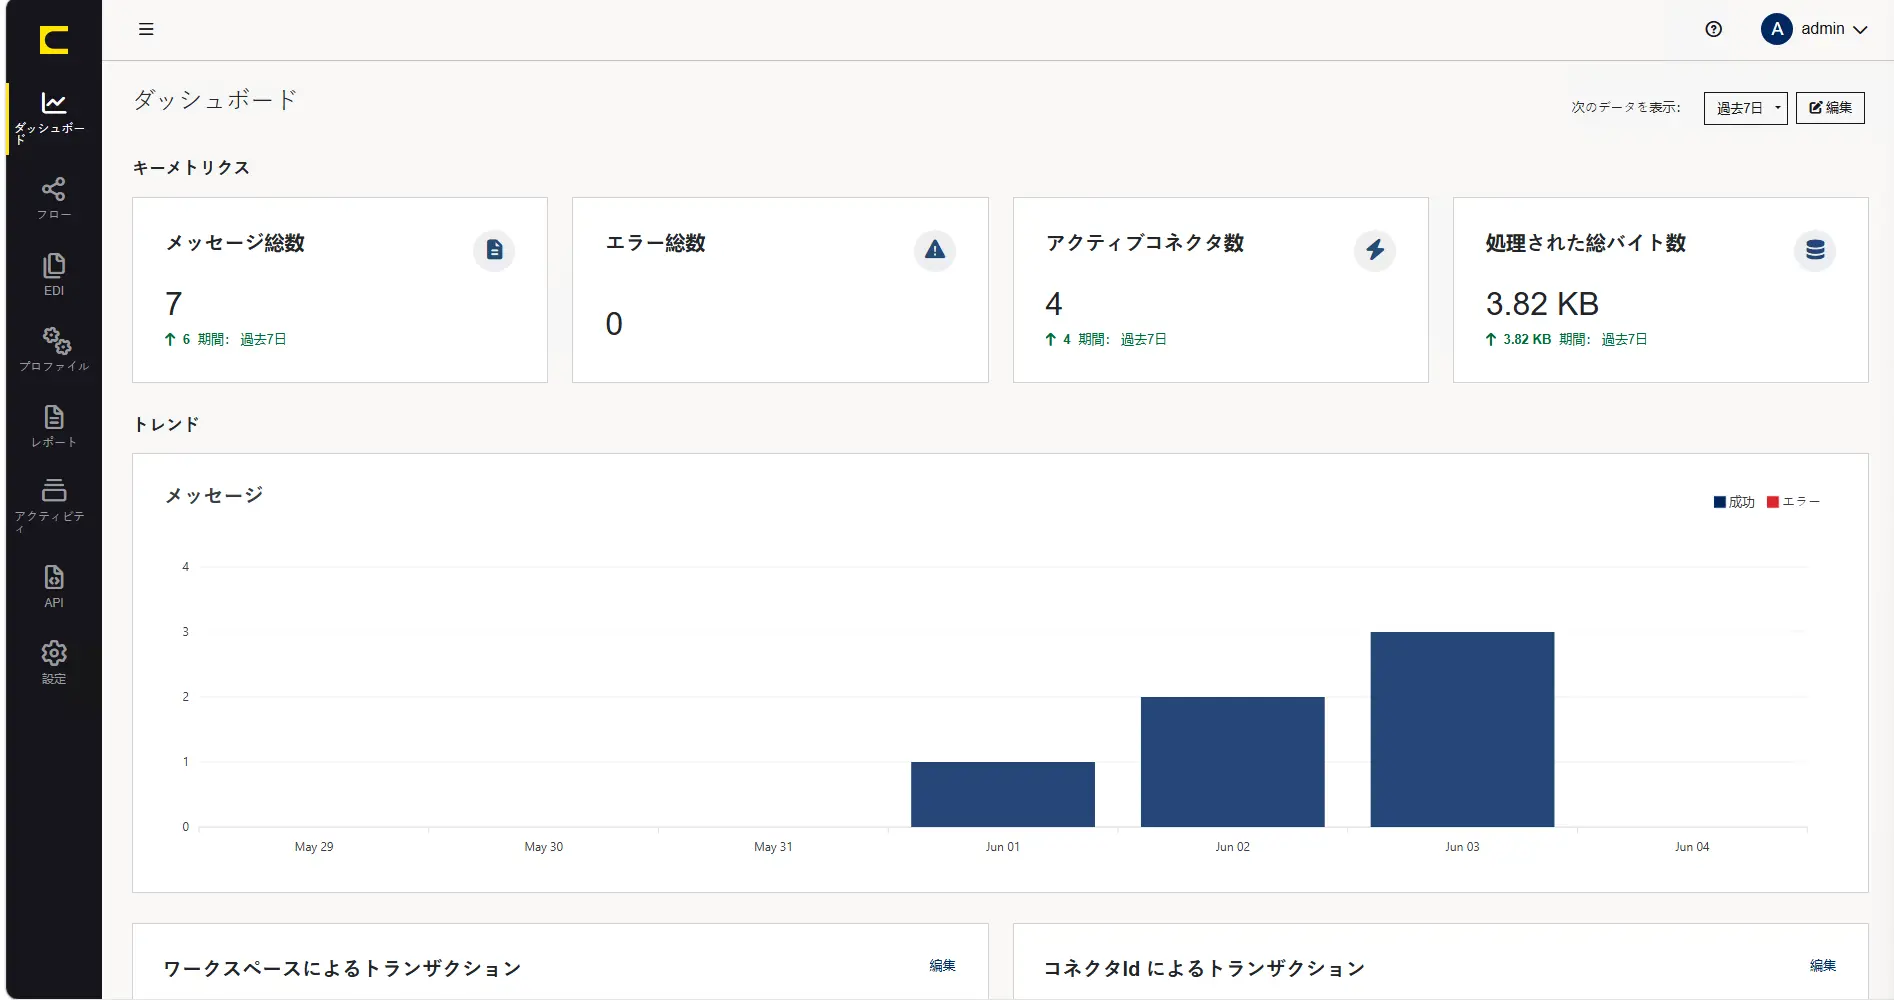Click the メッセージ chart title
This screenshot has height=1000, width=1894.
pos(214,495)
